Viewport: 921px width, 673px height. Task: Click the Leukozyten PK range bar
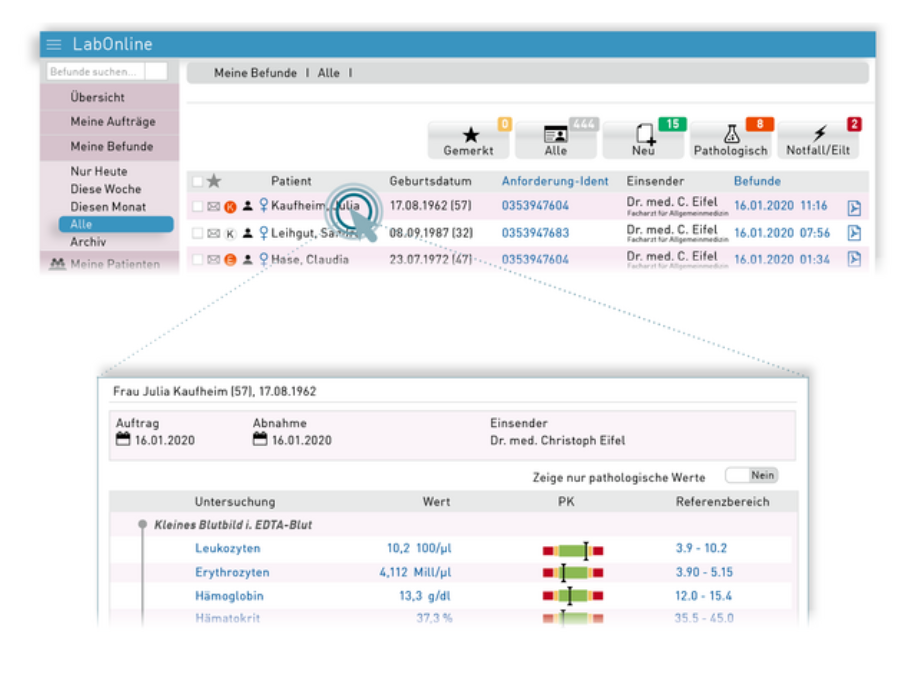[x=573, y=550]
